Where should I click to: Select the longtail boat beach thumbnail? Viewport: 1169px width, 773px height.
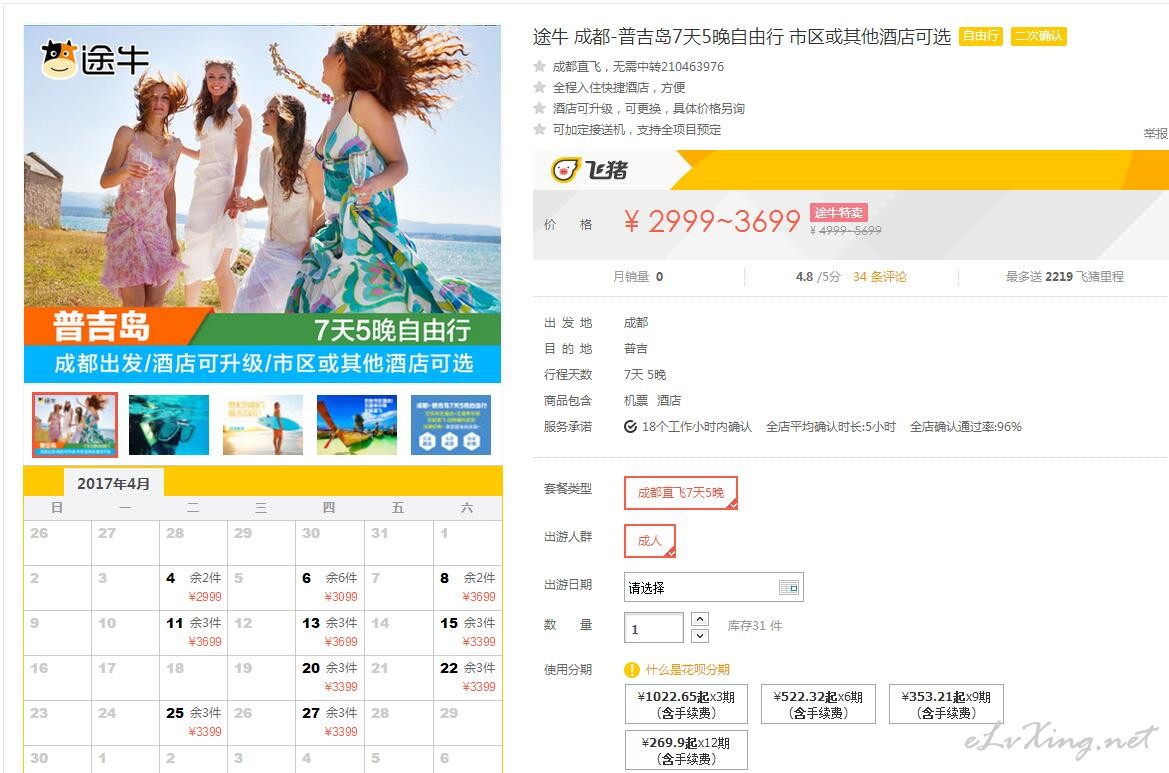coord(356,425)
